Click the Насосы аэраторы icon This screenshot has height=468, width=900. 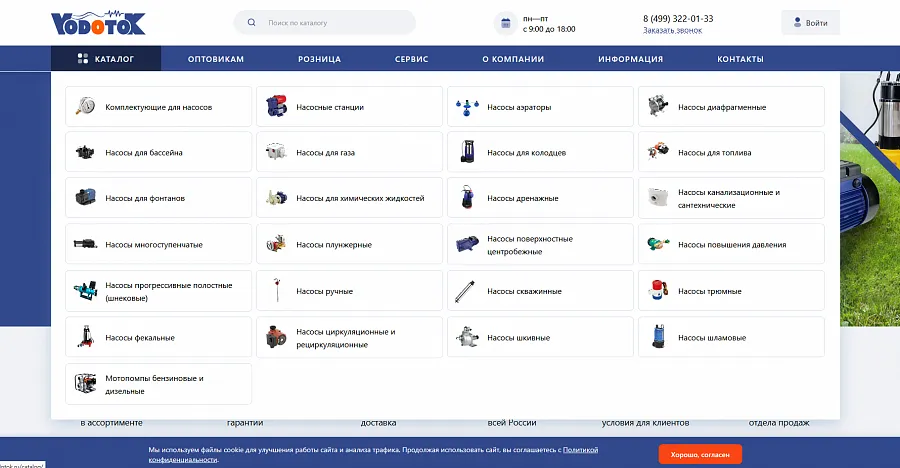pyautogui.click(x=467, y=107)
